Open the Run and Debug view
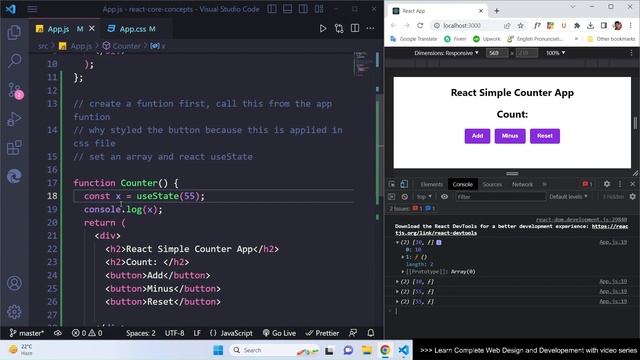 click(x=14, y=119)
